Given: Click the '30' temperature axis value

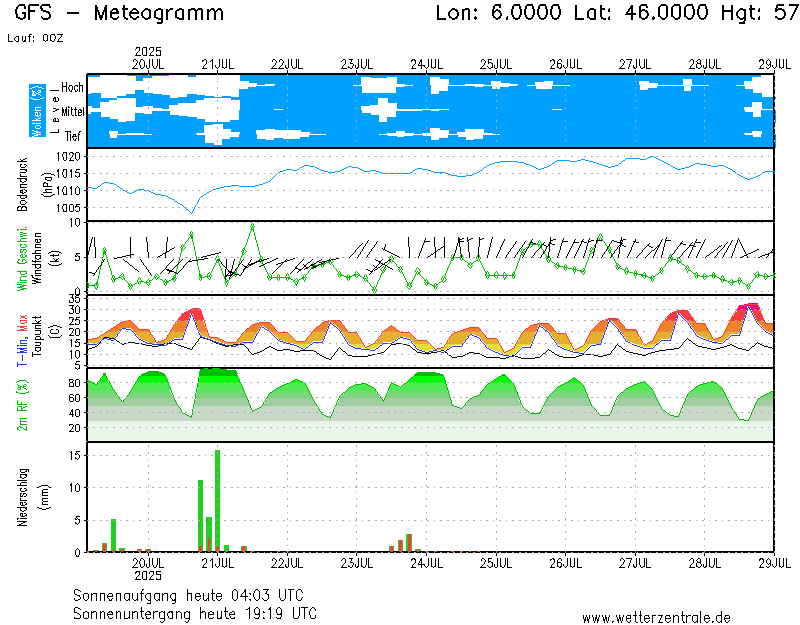Looking at the screenshot, I should pos(74,310).
